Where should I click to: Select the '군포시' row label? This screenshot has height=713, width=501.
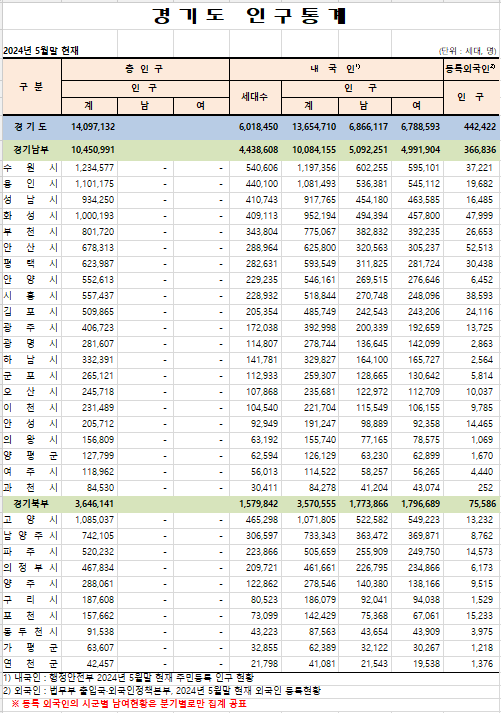pyautogui.click(x=30, y=376)
